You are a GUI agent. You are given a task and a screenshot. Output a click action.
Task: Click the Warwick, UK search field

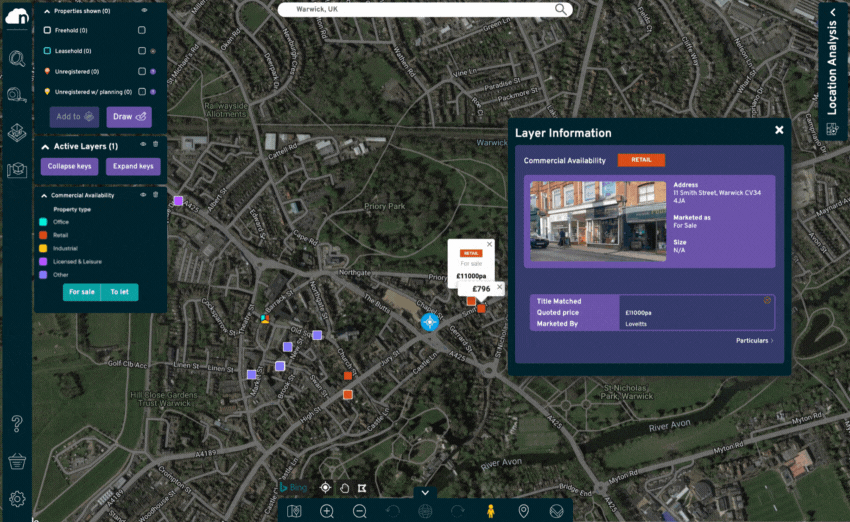[x=425, y=9]
